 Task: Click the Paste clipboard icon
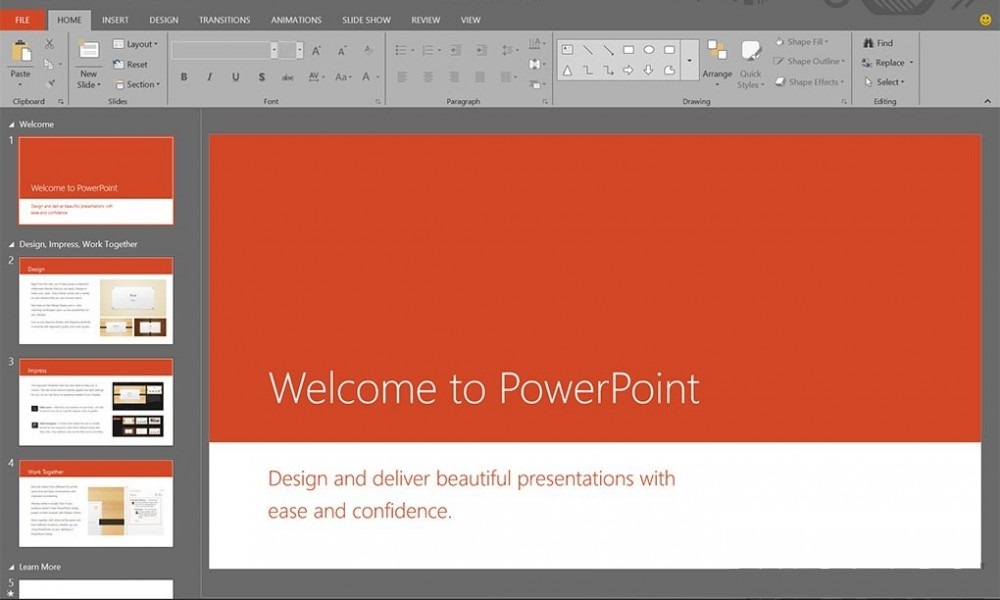point(21,52)
